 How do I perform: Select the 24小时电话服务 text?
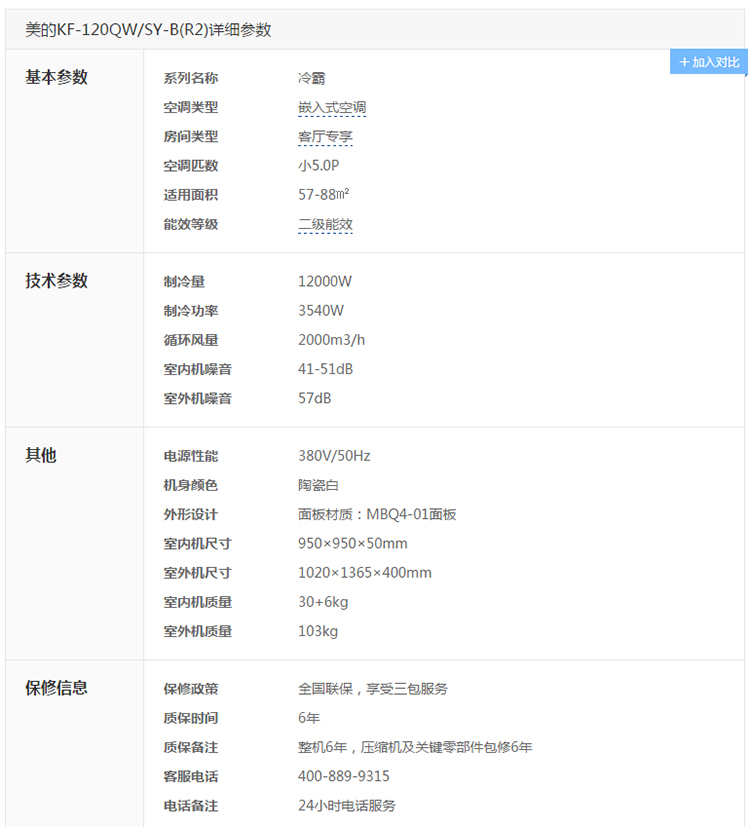[347, 806]
